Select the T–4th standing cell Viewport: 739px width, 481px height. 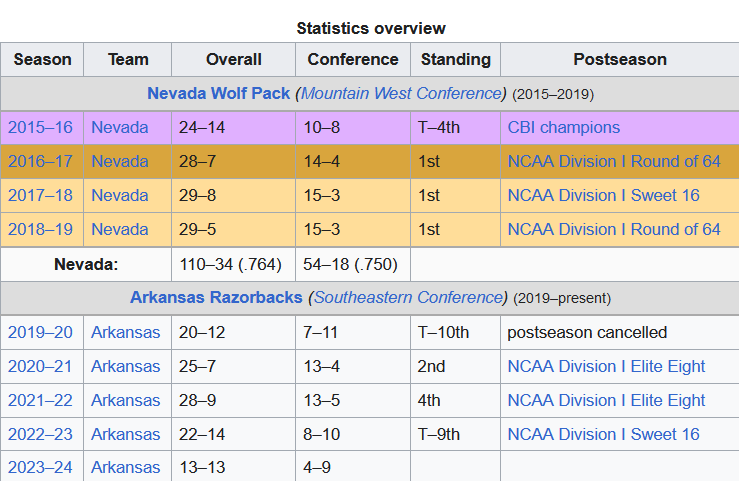[455, 127]
